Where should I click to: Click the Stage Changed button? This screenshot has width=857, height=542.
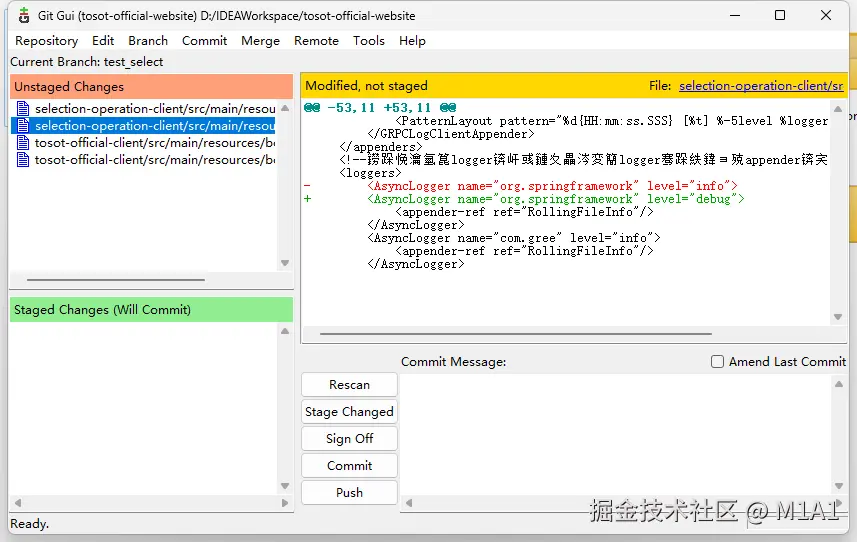pyautogui.click(x=349, y=411)
